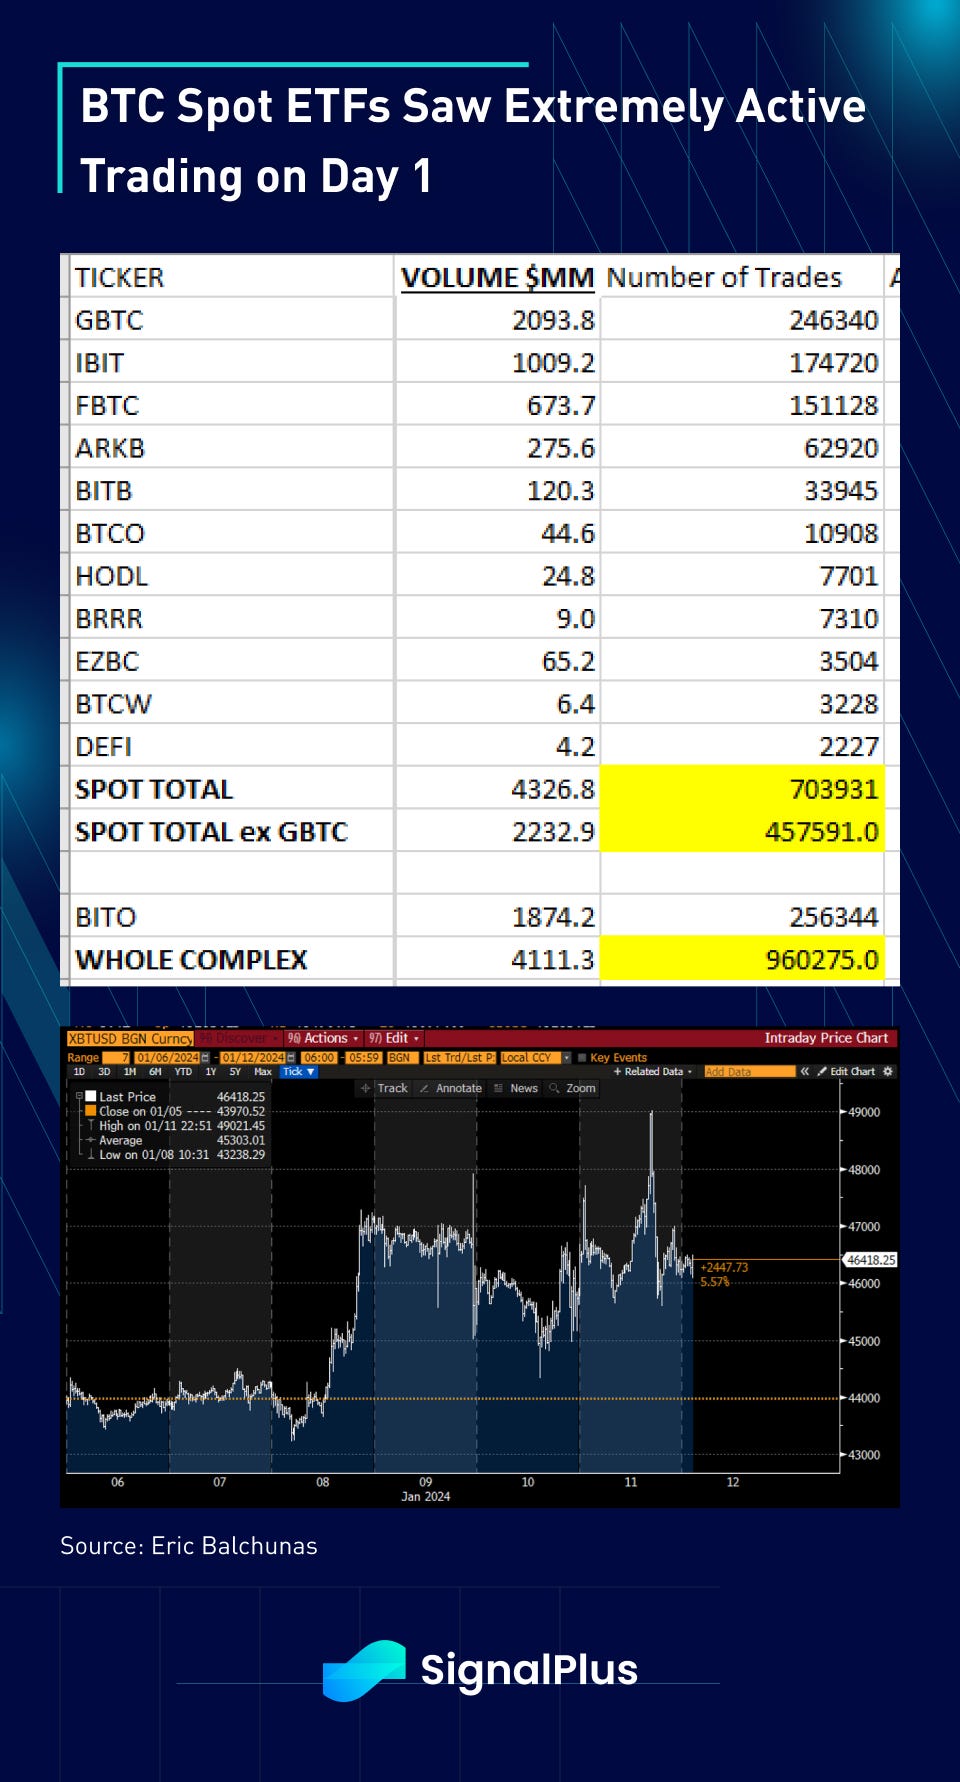
Task: Click the double-chevron collapse icon
Action: click(x=804, y=1071)
